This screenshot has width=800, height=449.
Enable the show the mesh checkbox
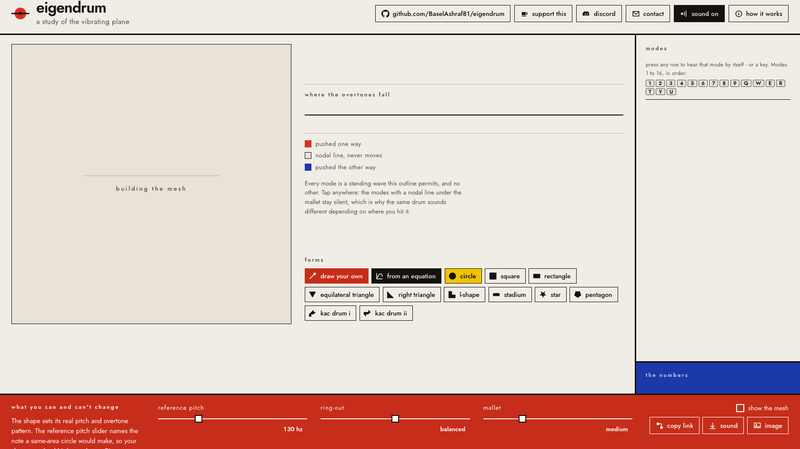[740, 408]
